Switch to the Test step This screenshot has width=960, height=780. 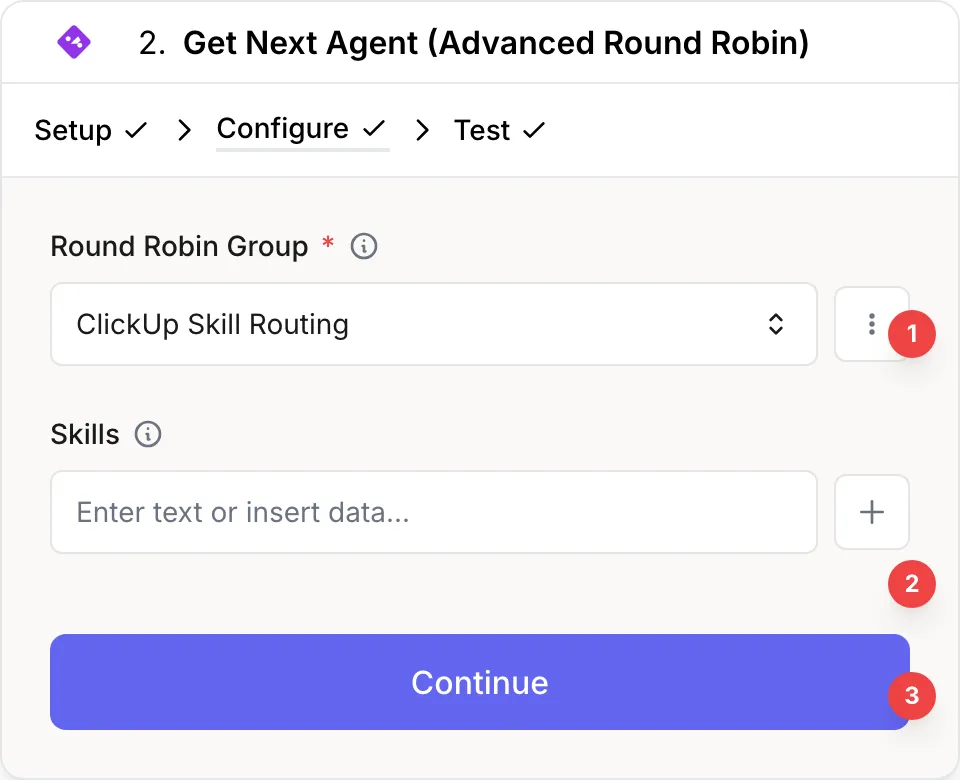pos(483,129)
